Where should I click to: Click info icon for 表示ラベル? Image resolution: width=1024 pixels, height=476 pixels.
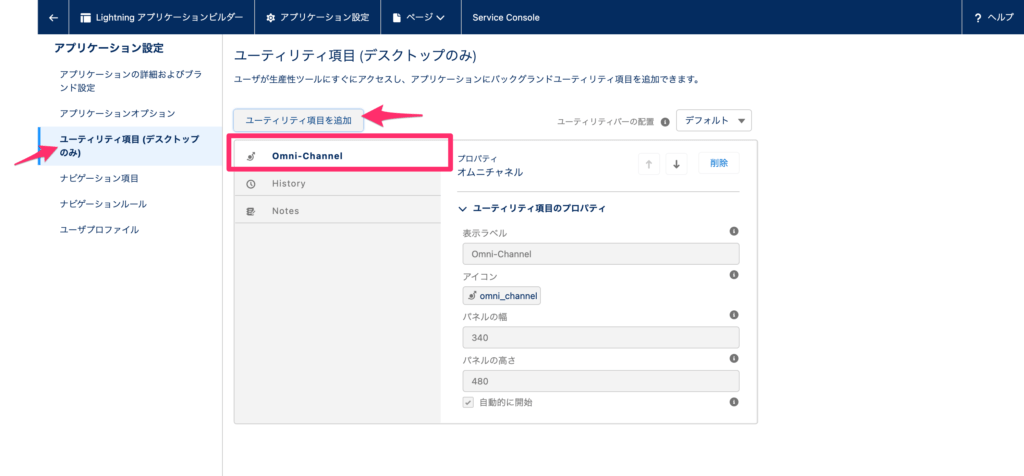733,231
